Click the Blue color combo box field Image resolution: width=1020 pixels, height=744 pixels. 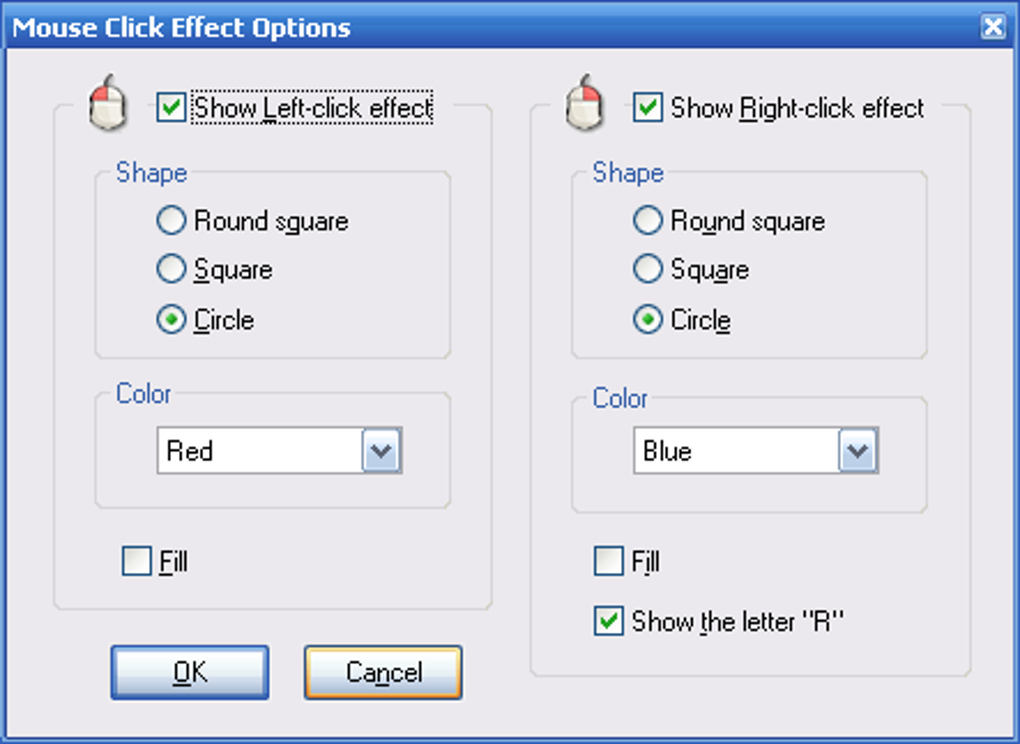[x=756, y=450]
